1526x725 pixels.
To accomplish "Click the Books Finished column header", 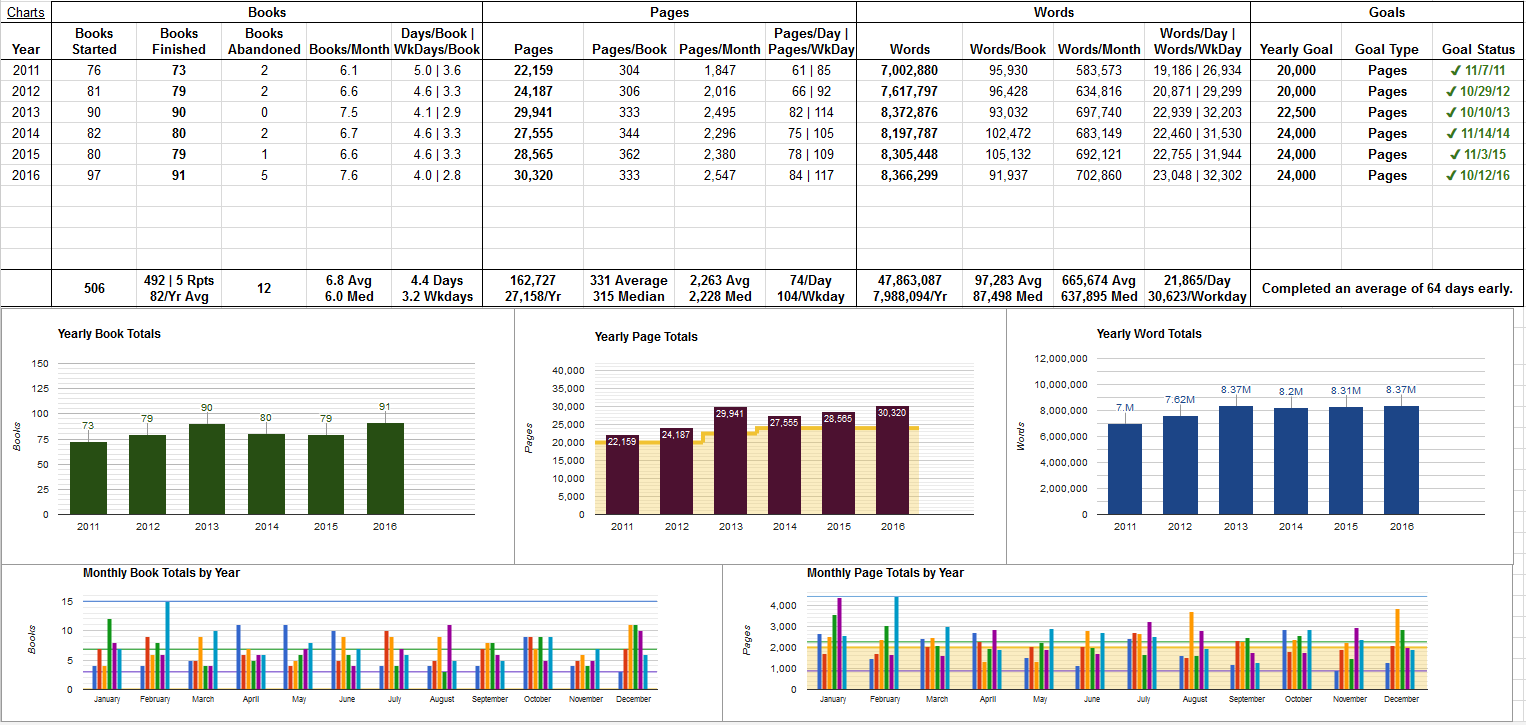I will click(179, 41).
